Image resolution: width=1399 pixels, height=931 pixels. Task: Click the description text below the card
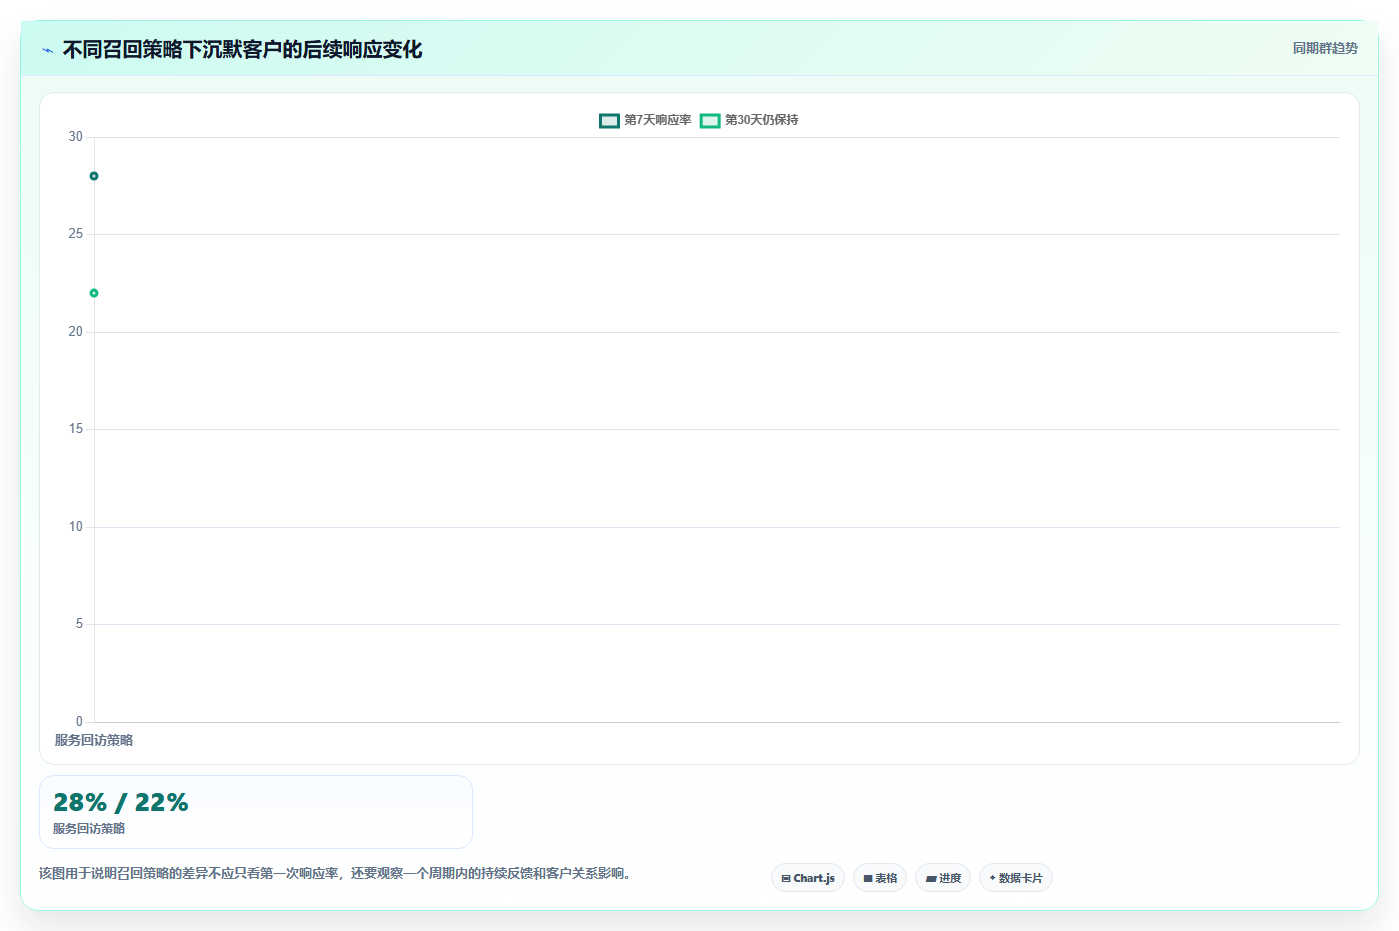(x=335, y=873)
